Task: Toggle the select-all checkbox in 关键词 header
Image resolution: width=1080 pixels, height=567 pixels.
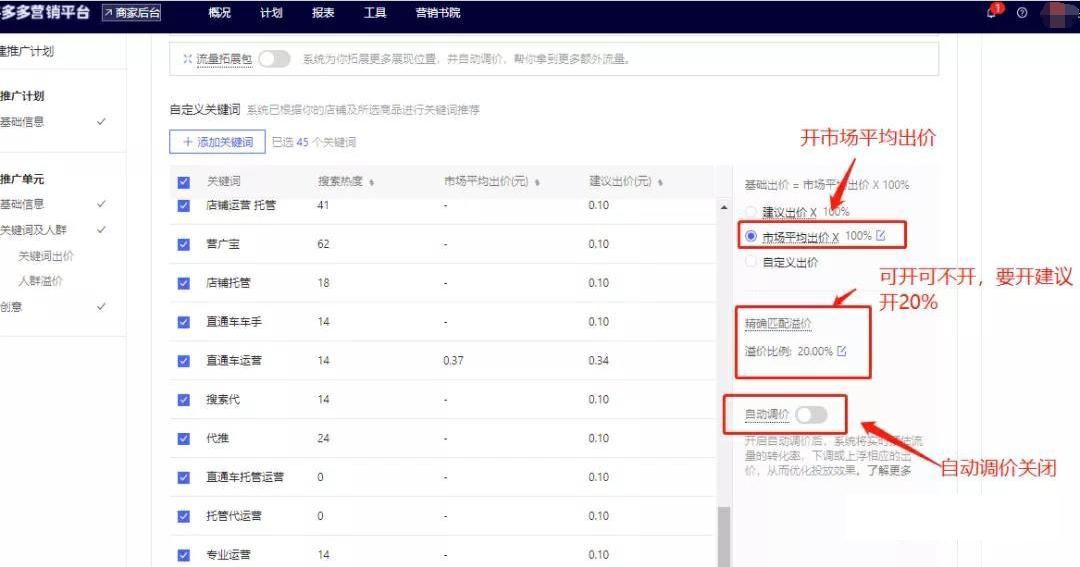Action: click(183, 183)
